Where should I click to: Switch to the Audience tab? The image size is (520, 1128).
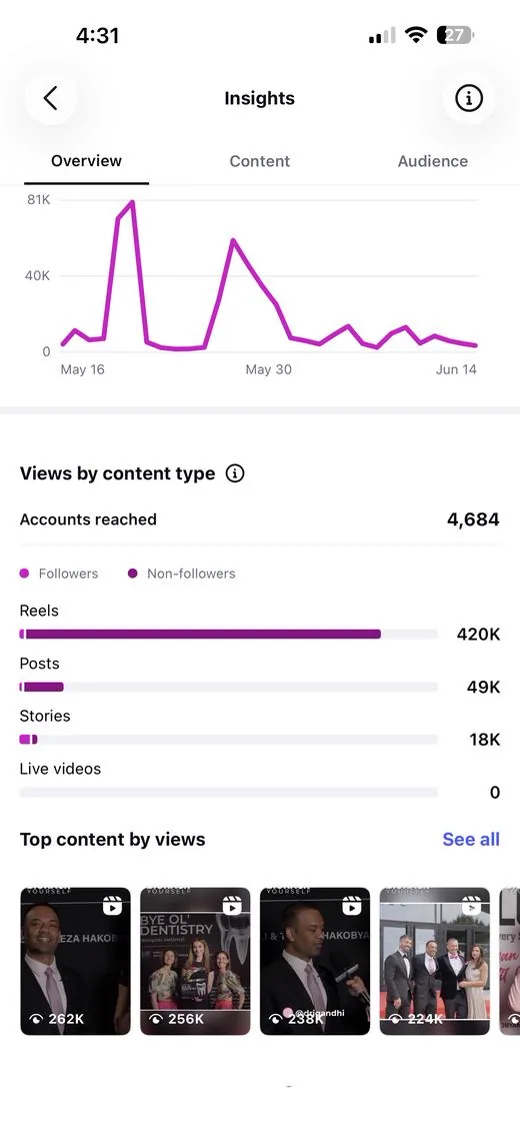point(433,161)
